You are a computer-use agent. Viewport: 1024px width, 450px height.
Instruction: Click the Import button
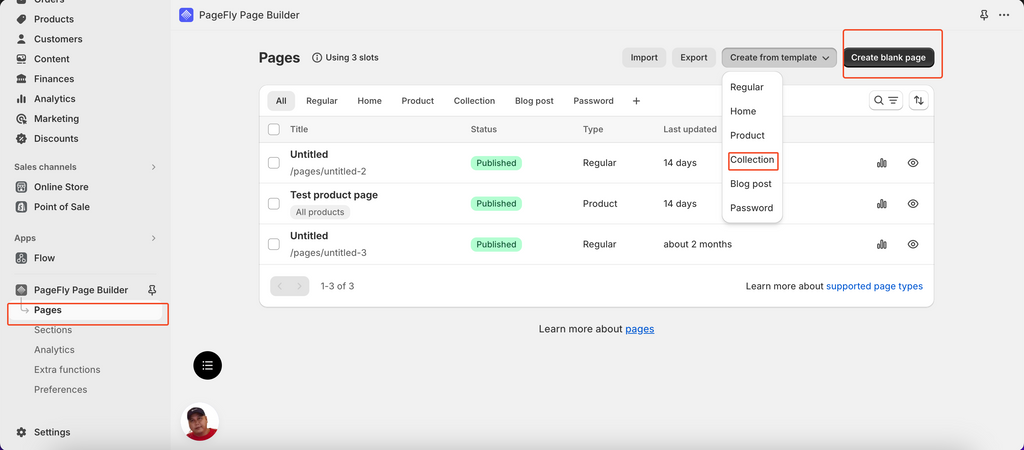[644, 57]
